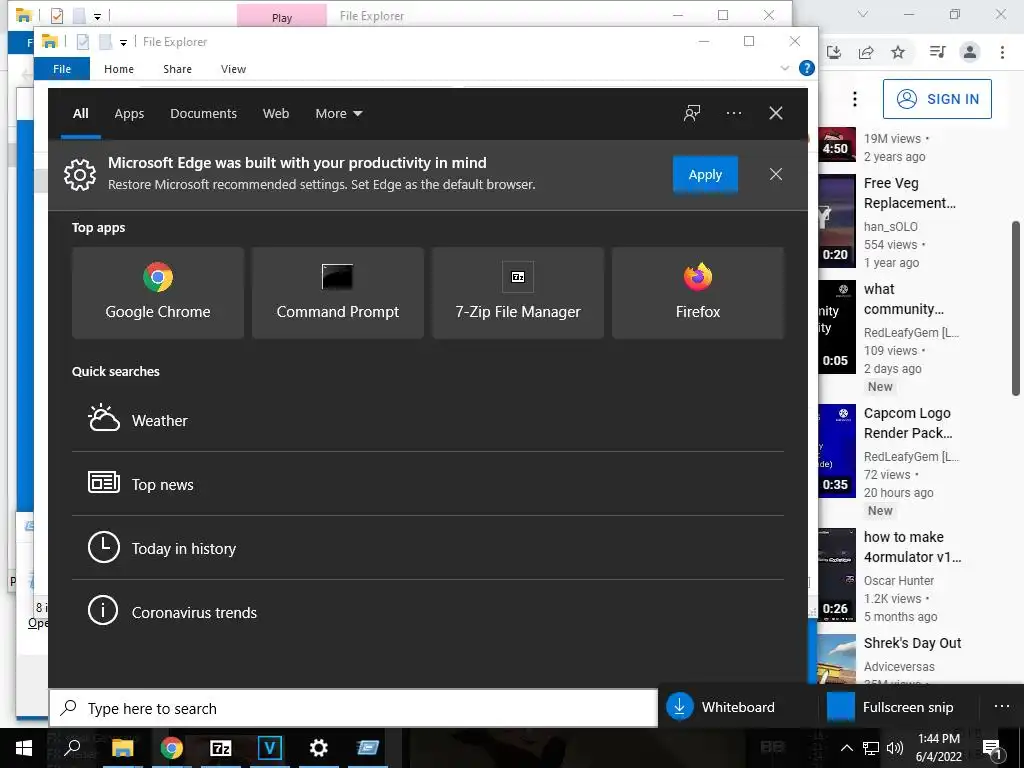Switch to the Documents search tab
This screenshot has height=768, width=1024.
[203, 114]
